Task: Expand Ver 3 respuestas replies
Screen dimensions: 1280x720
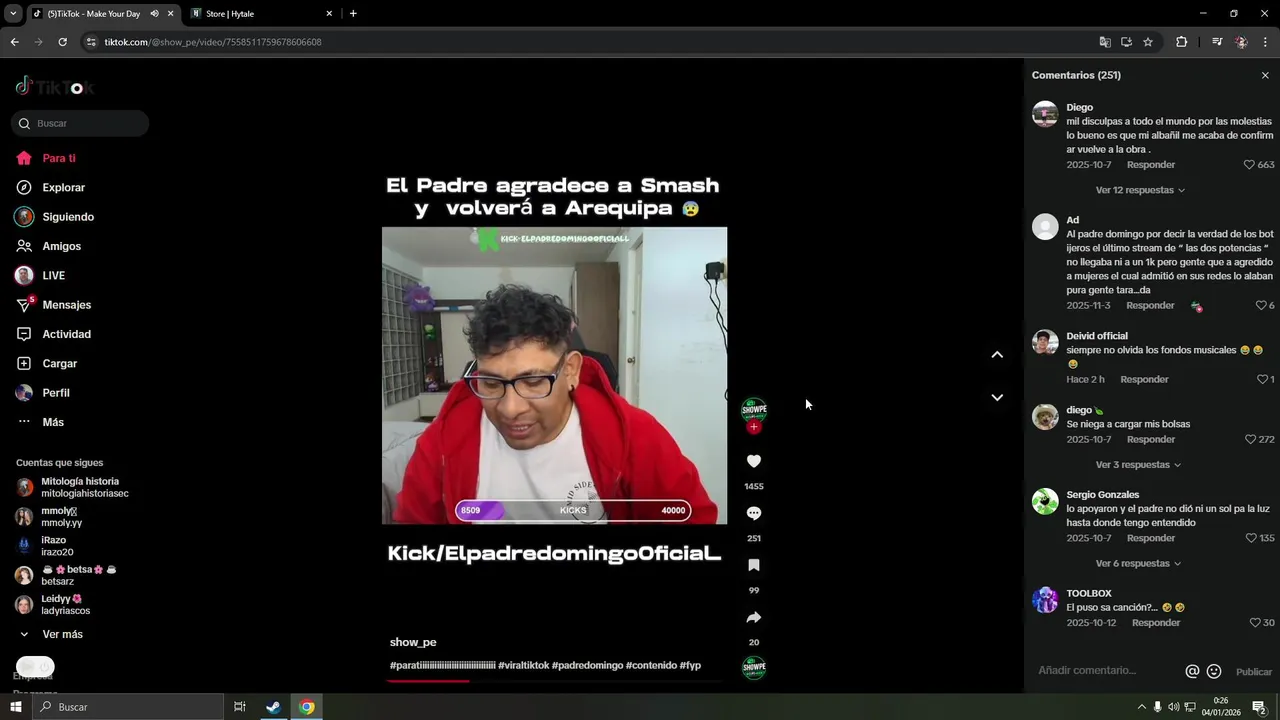Action: pos(1138,465)
